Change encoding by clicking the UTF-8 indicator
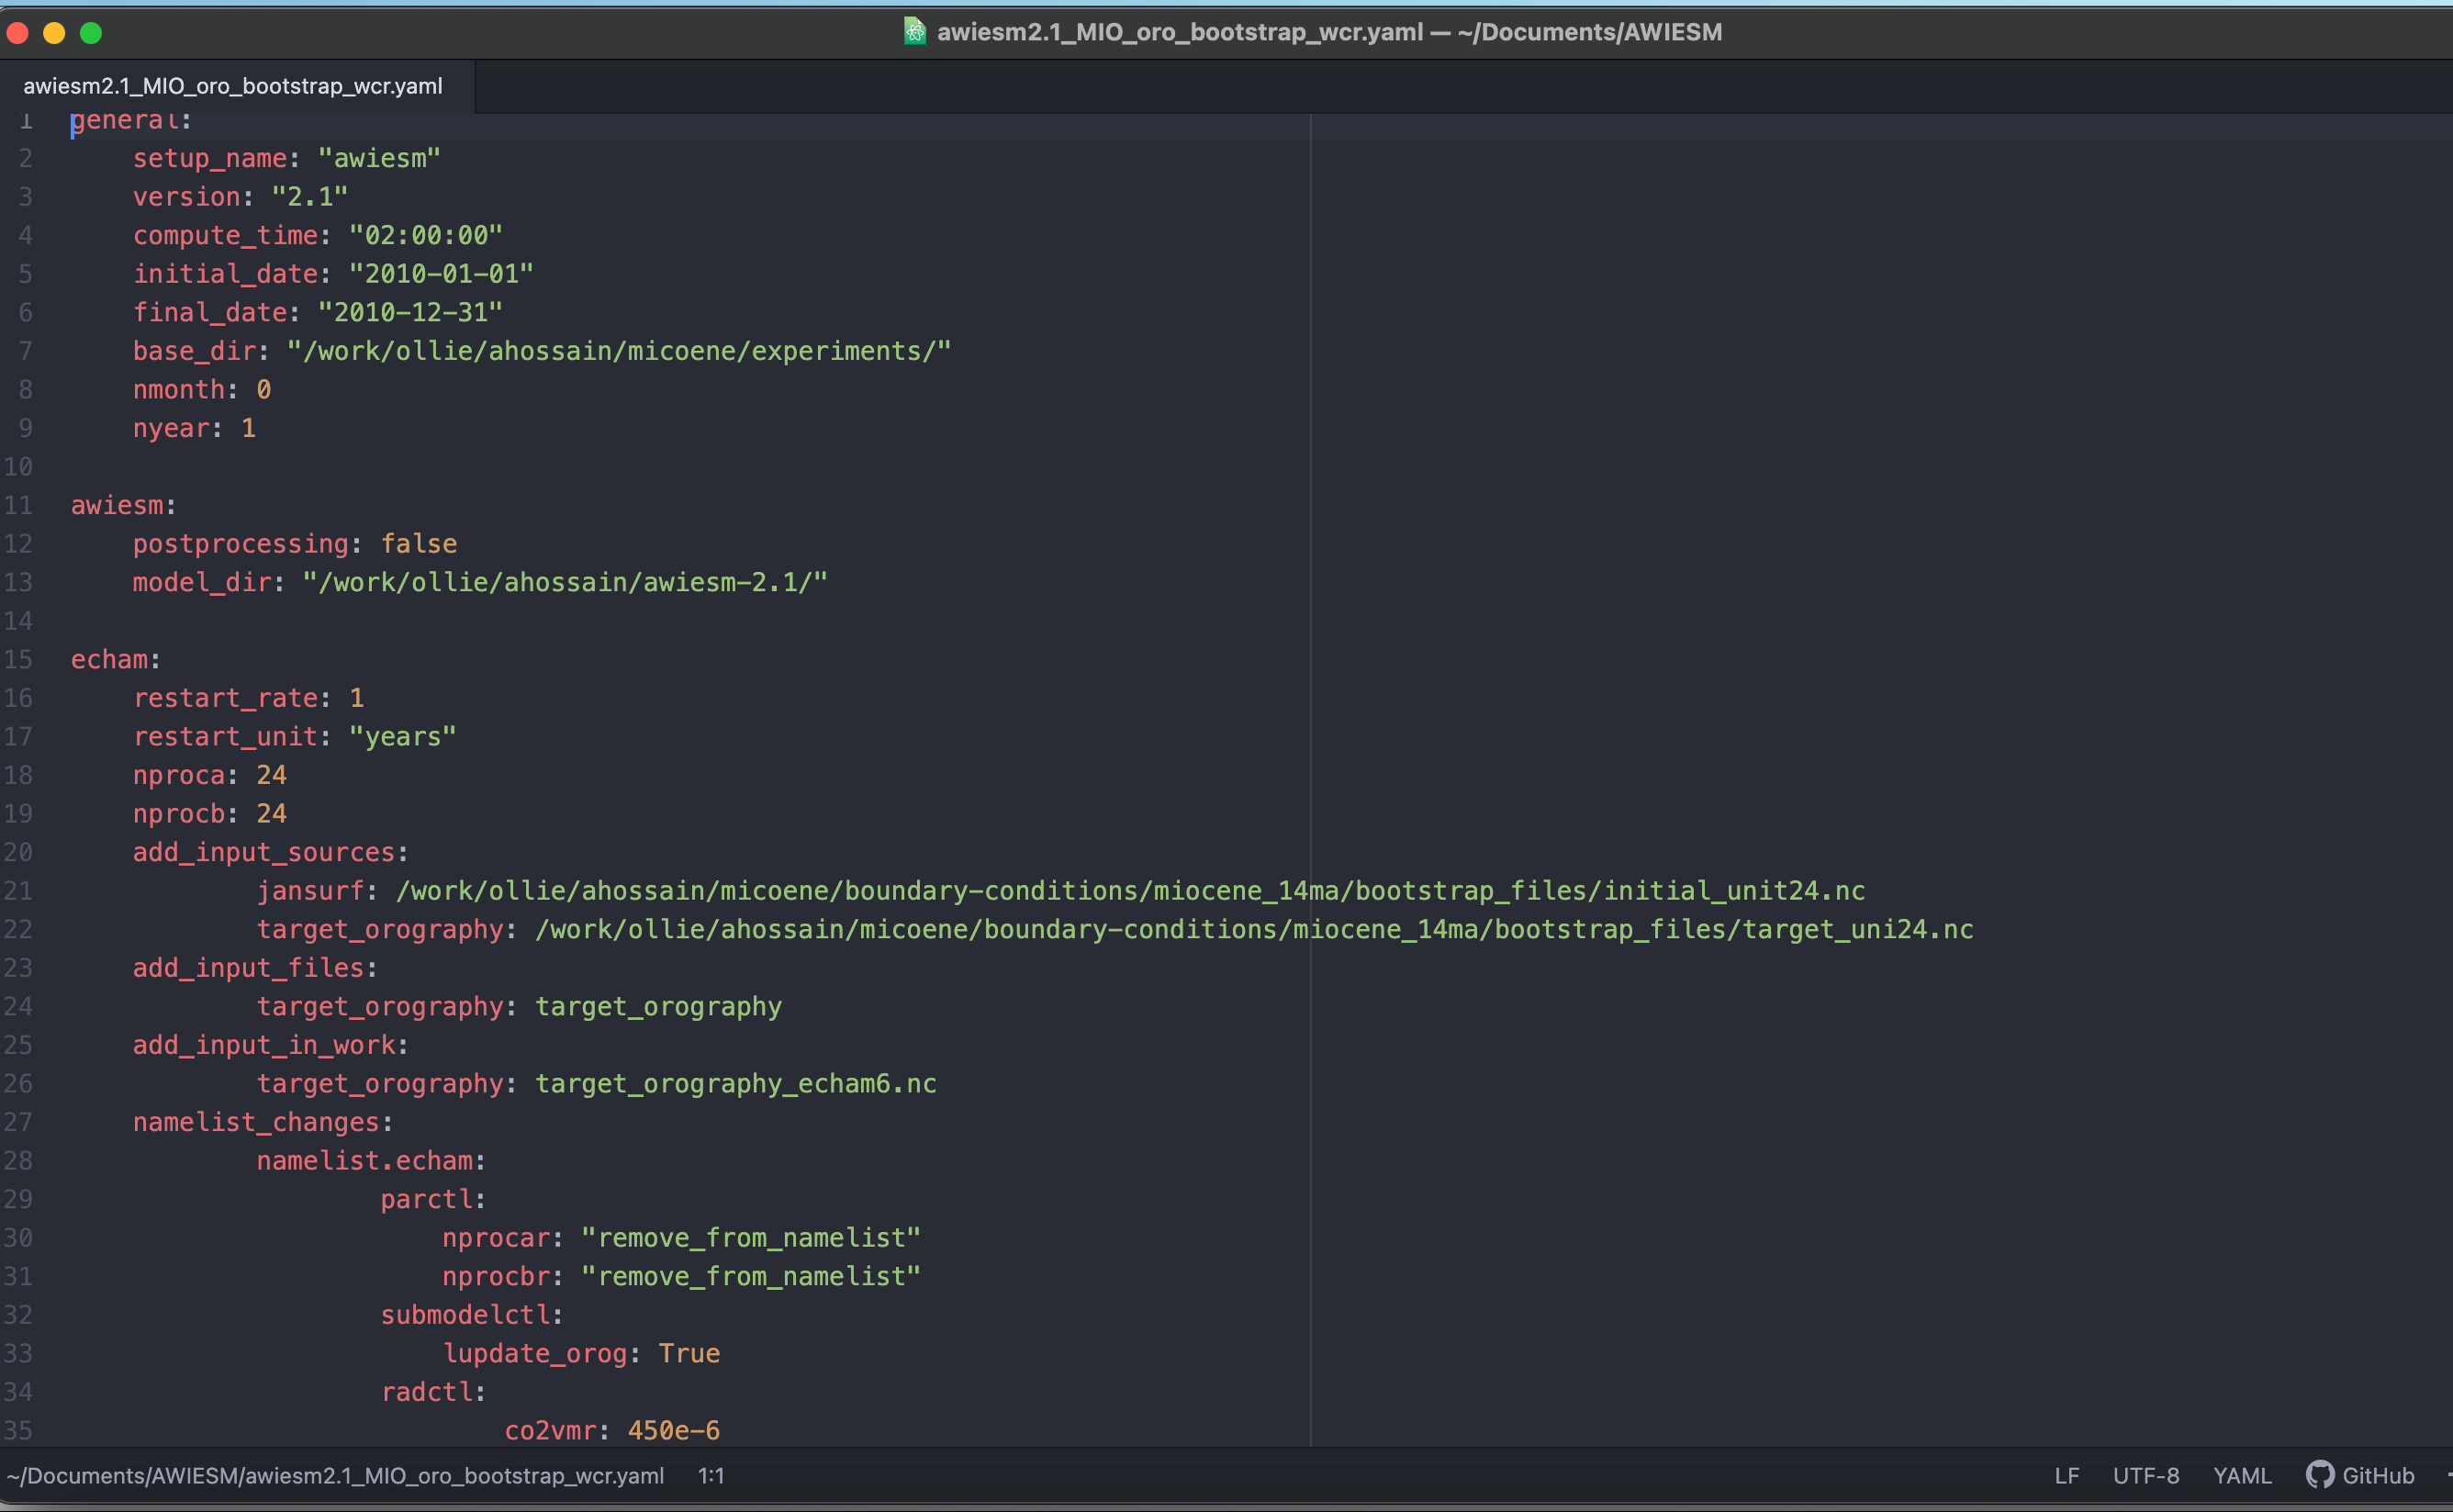The image size is (2453, 1512). point(2146,1475)
